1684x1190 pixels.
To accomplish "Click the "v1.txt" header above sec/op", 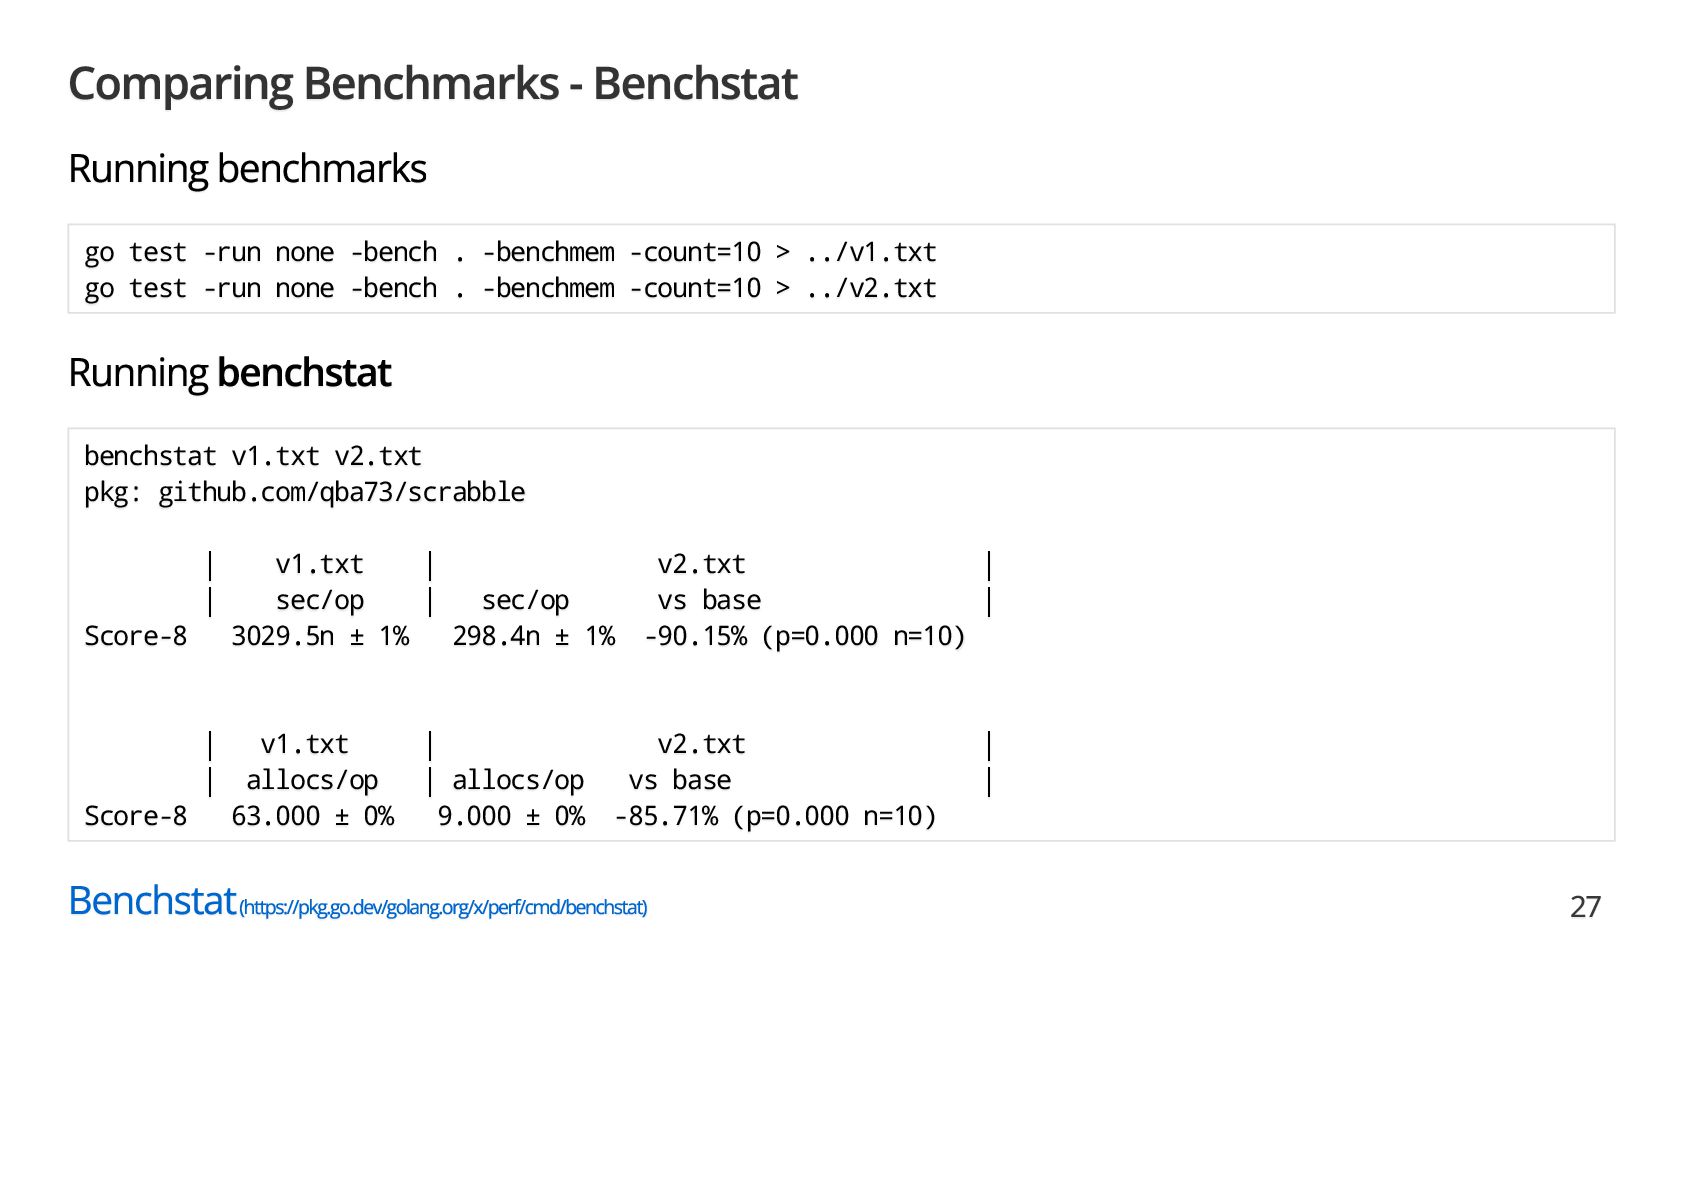I will 319,565.
